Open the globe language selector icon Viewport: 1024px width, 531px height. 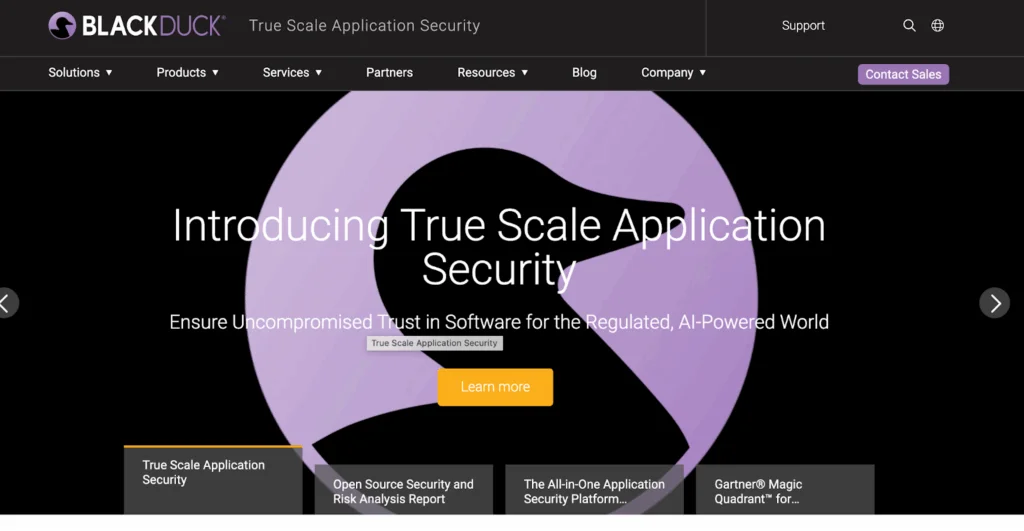click(x=937, y=25)
